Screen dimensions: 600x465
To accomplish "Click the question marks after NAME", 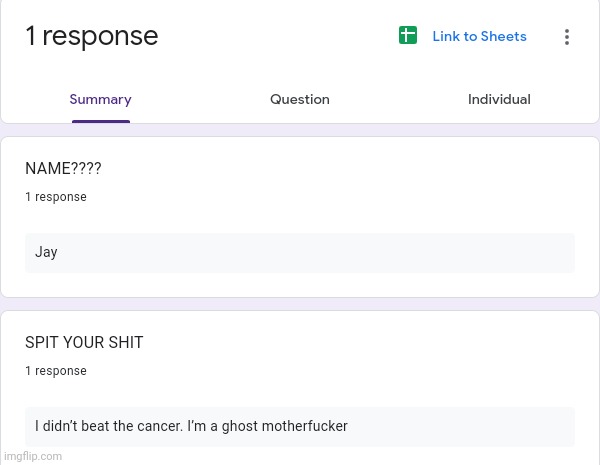I will pyautogui.click(x=86, y=169).
